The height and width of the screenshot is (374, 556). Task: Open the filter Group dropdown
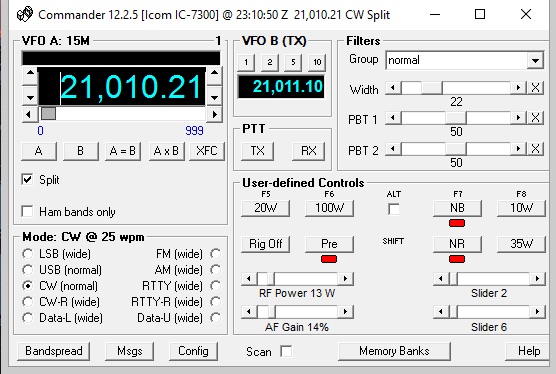click(x=535, y=61)
